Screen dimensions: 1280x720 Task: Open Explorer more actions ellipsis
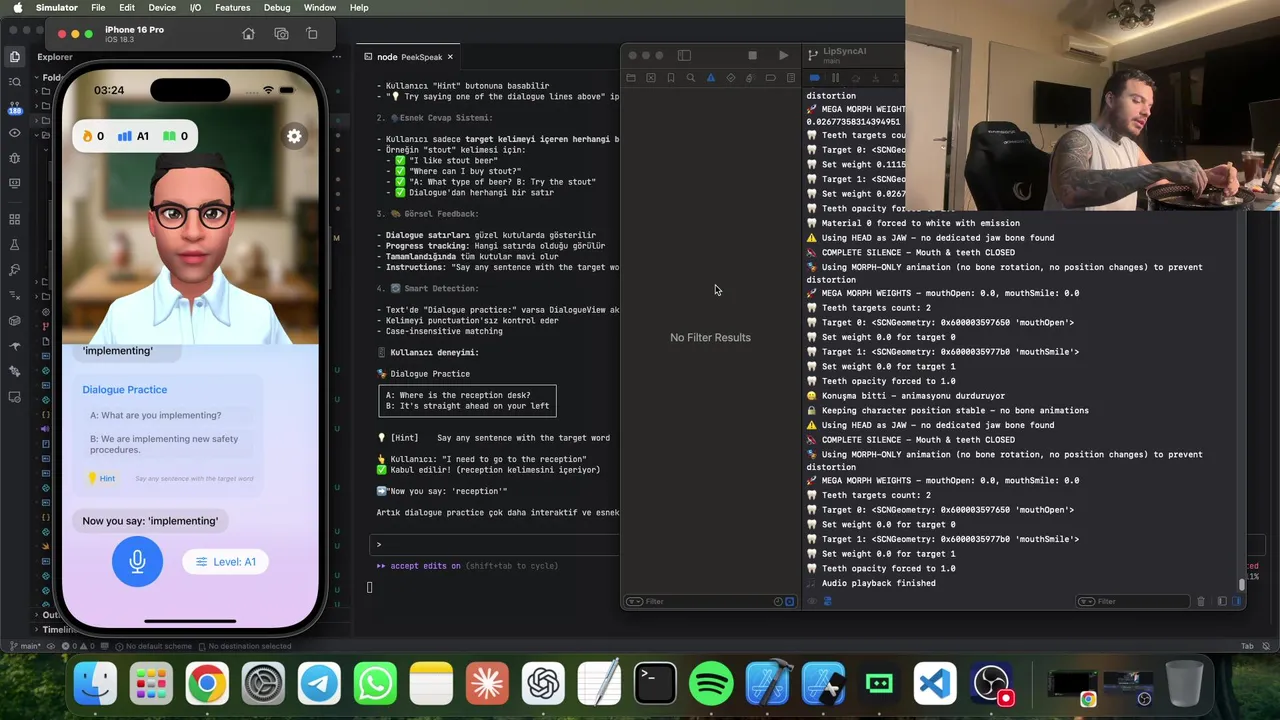point(337,57)
